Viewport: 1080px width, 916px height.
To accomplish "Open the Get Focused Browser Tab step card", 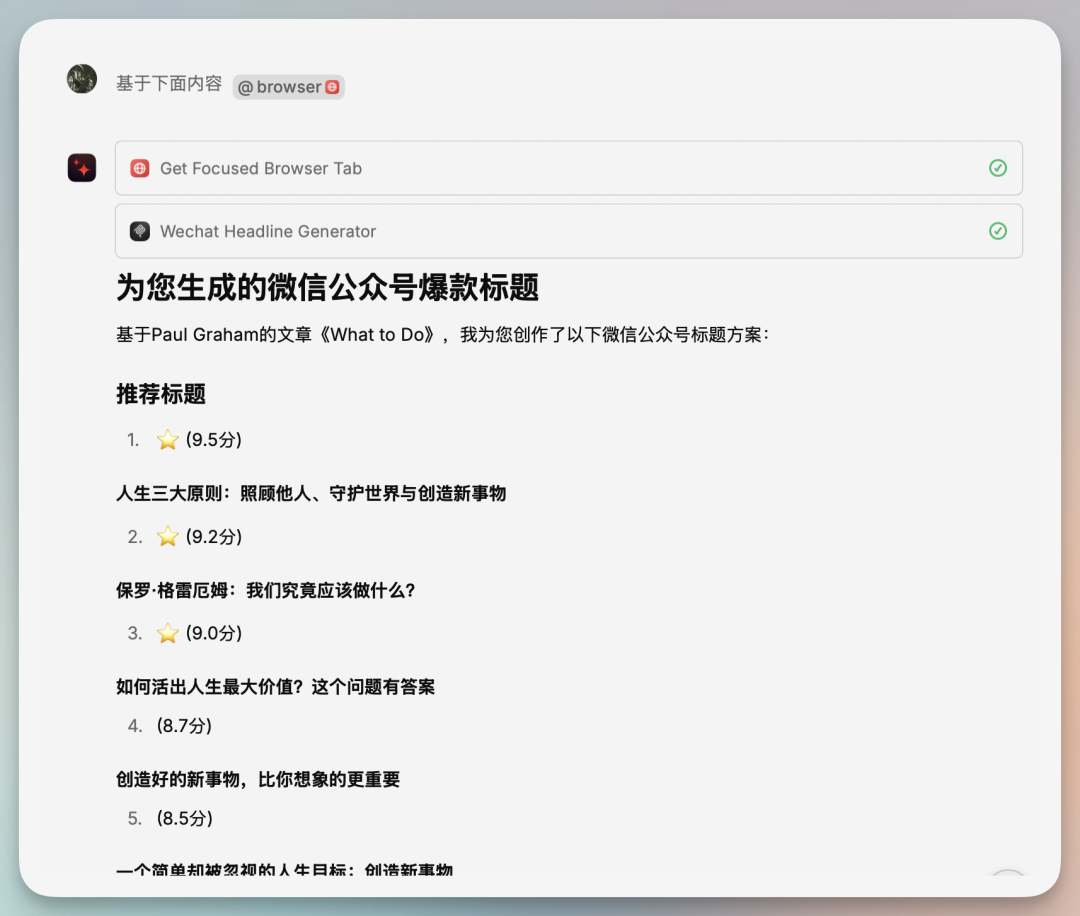I will [569, 168].
